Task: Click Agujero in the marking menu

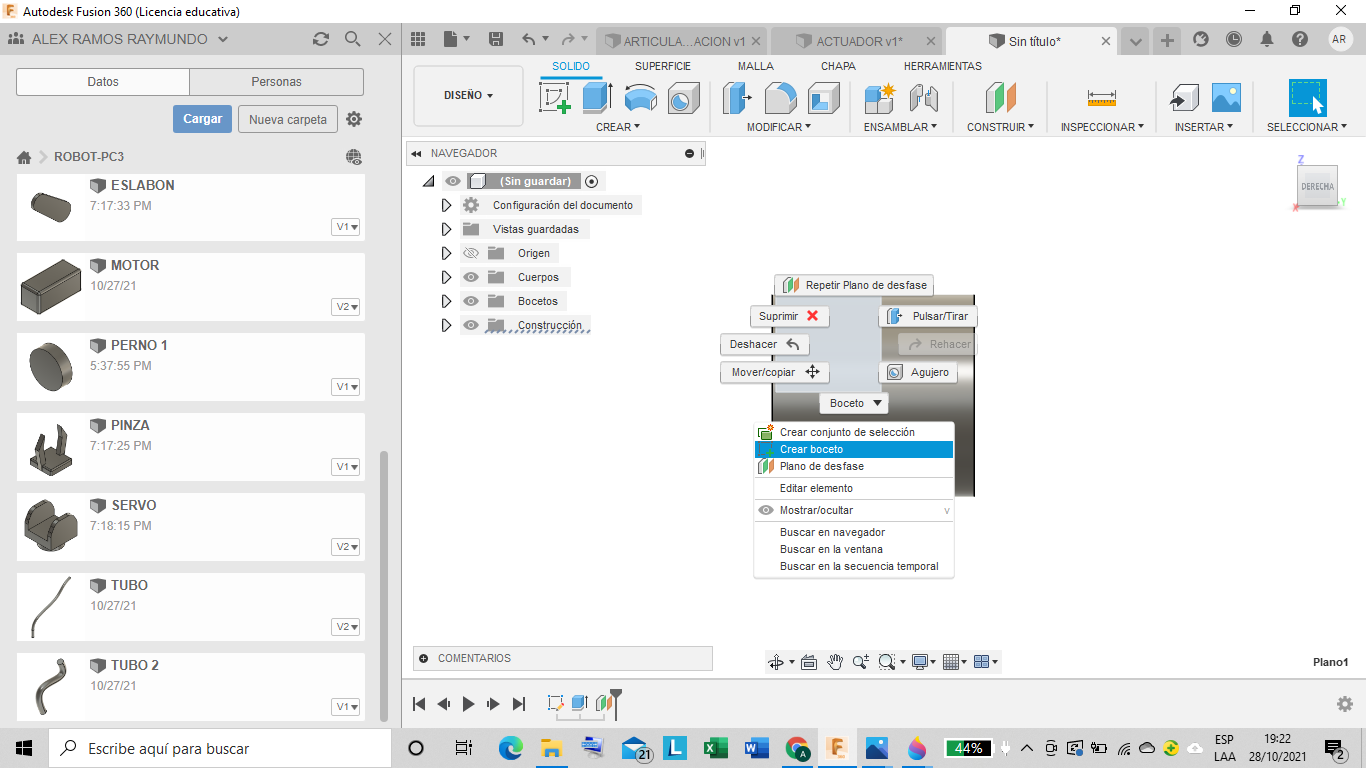Action: coord(917,372)
